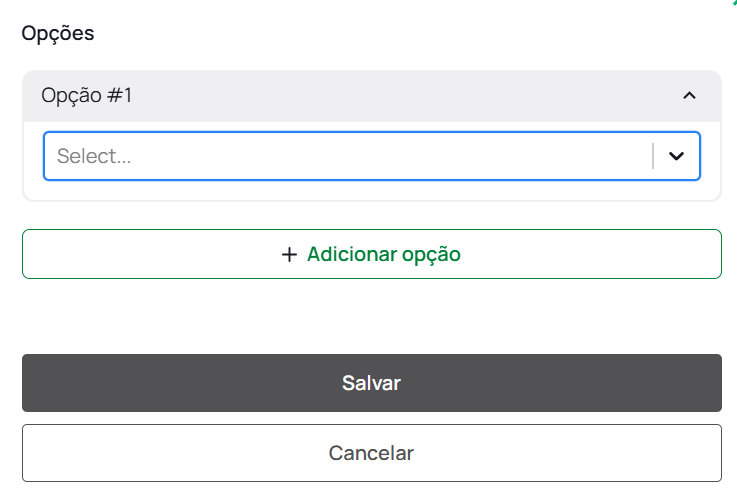Add a new option with Adicionar opção
Image resolution: width=737 pixels, height=492 pixels.
pyautogui.click(x=371, y=254)
